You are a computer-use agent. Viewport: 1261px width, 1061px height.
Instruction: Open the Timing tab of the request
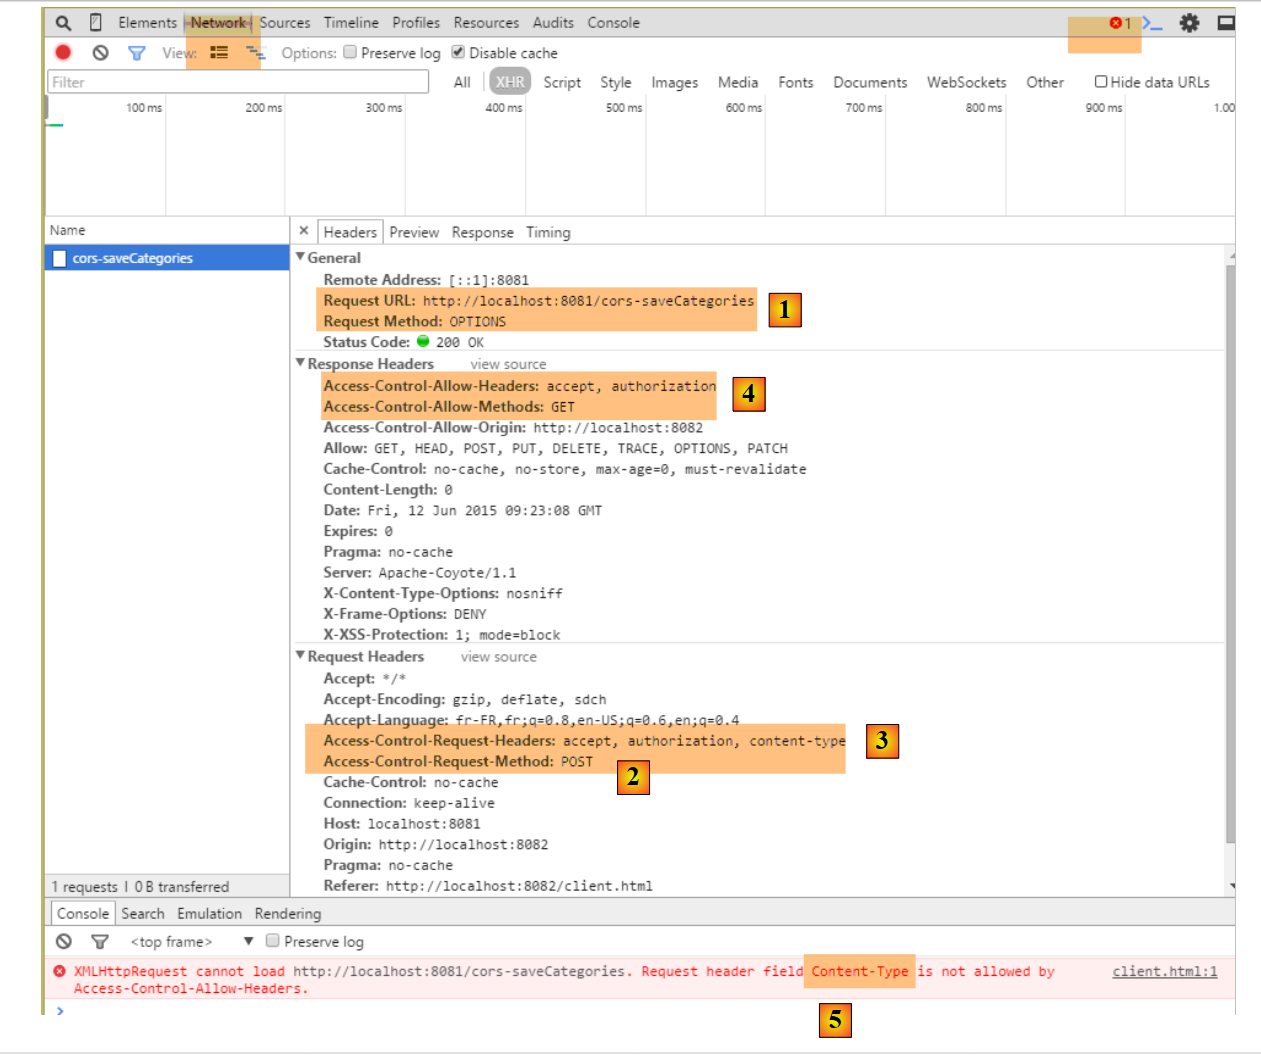548,232
